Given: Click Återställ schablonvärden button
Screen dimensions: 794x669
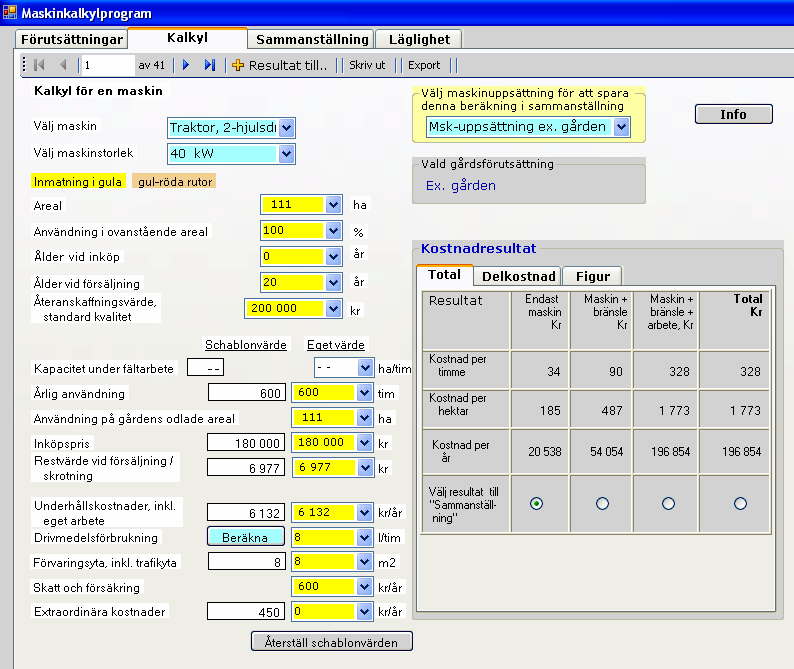Looking at the screenshot, I should [332, 642].
